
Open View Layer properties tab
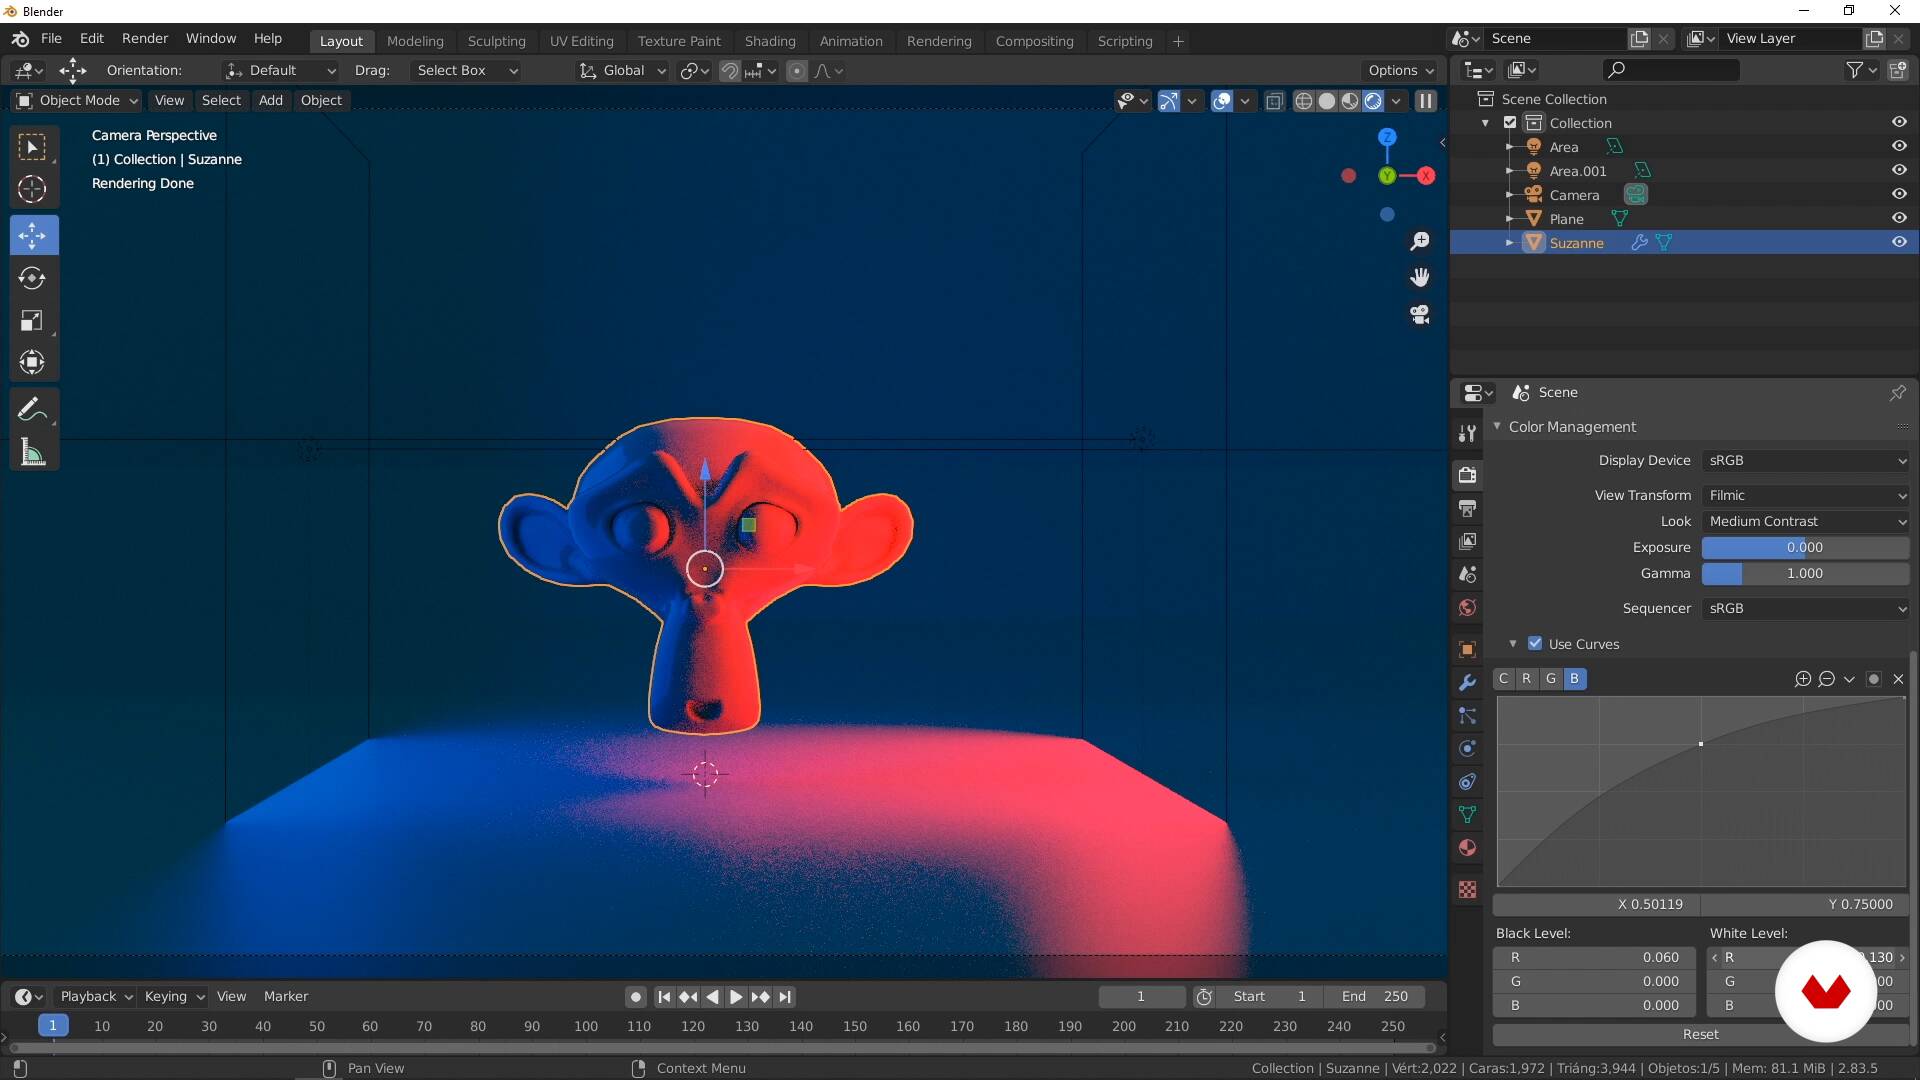[x=1467, y=541]
